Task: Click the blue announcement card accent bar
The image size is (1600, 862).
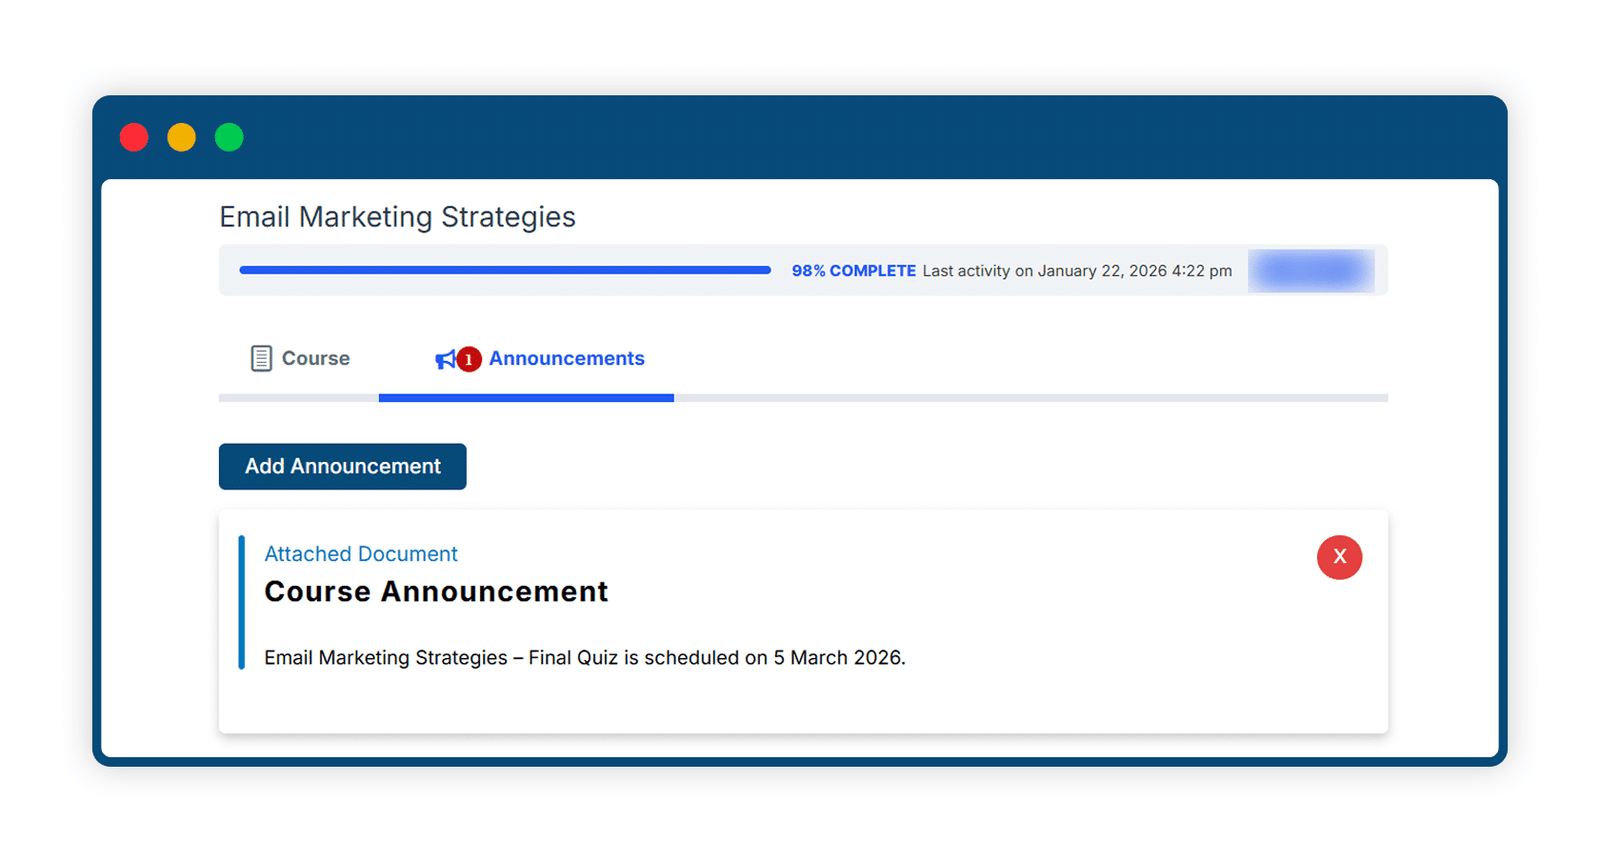Action: point(242,602)
